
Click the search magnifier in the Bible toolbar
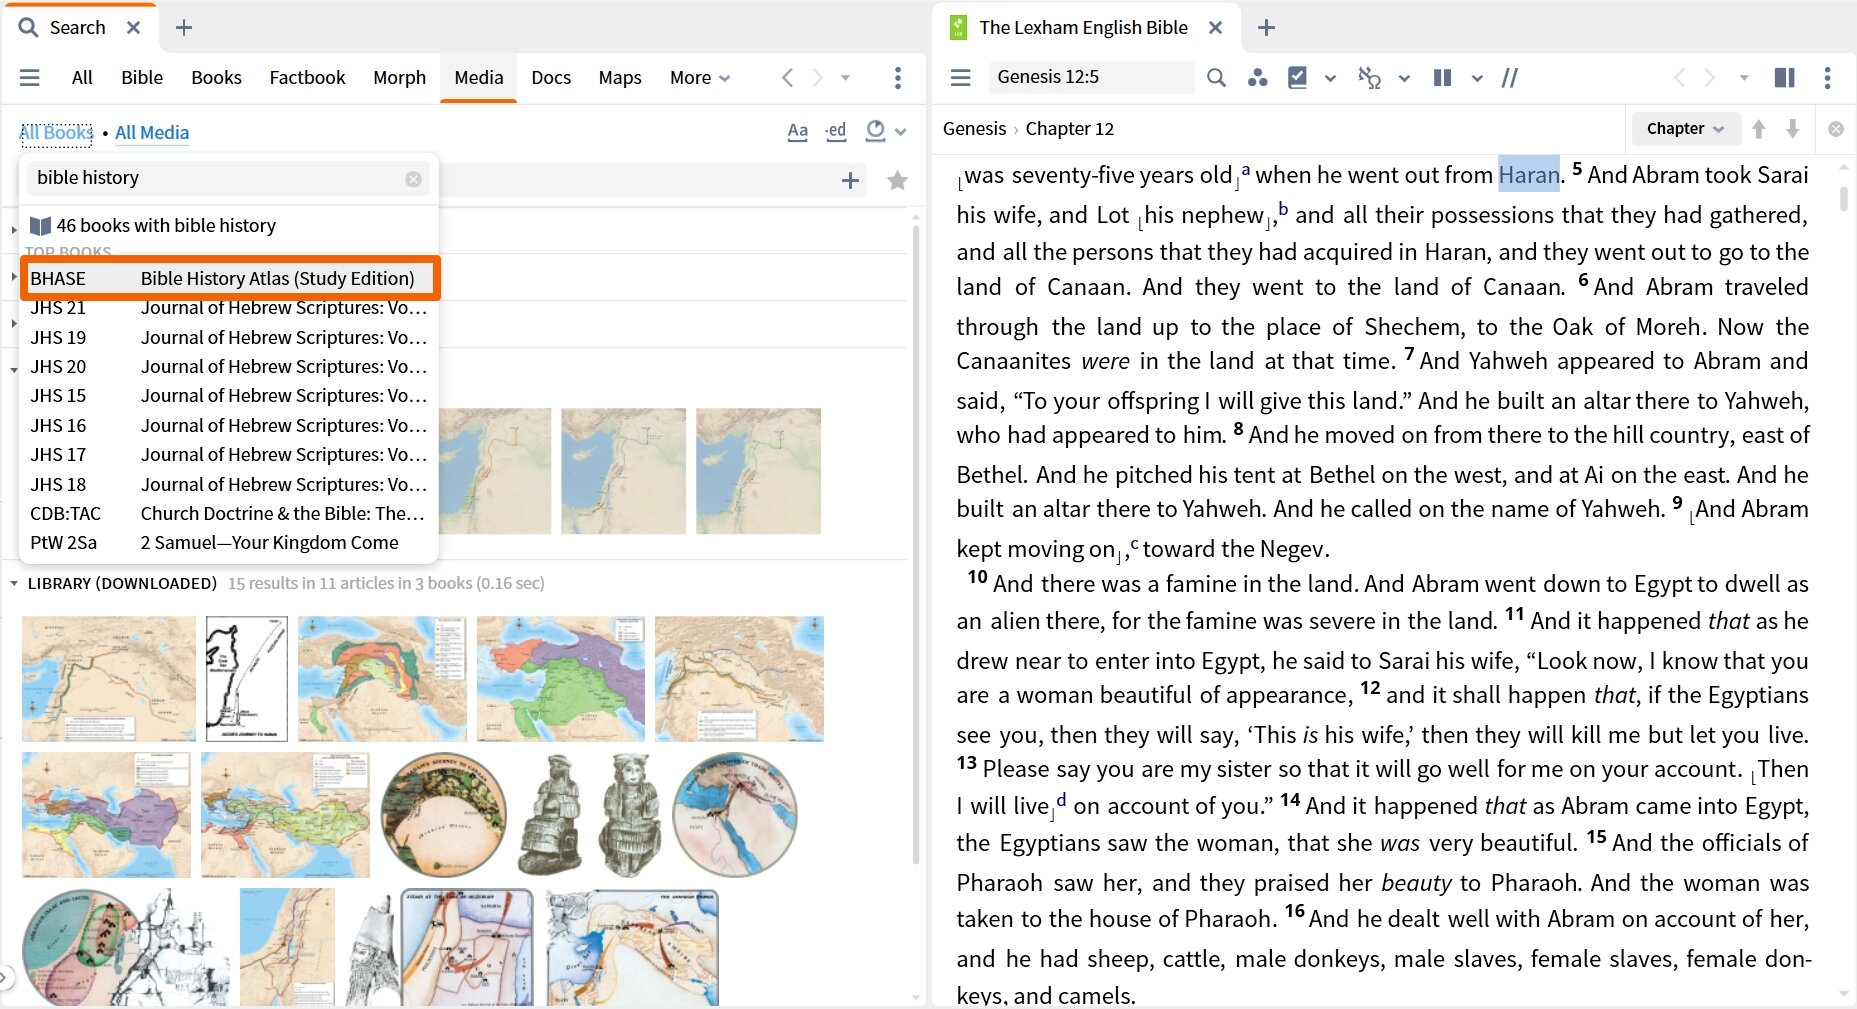(1216, 77)
